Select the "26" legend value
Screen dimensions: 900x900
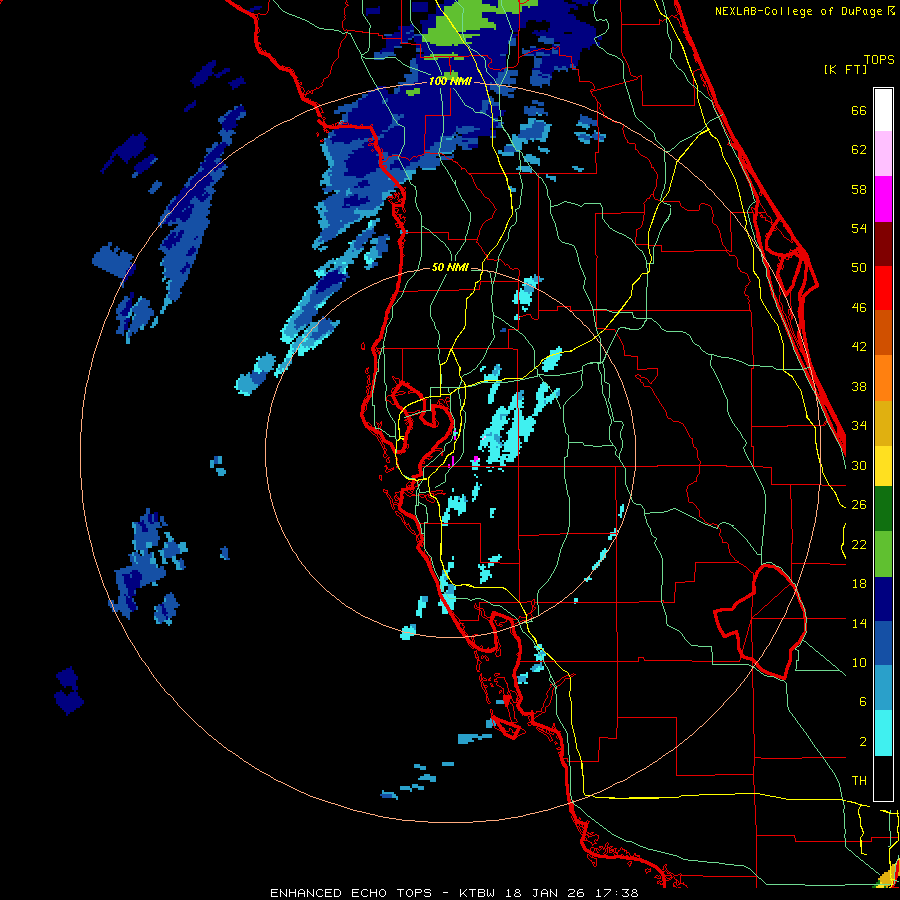[859, 505]
